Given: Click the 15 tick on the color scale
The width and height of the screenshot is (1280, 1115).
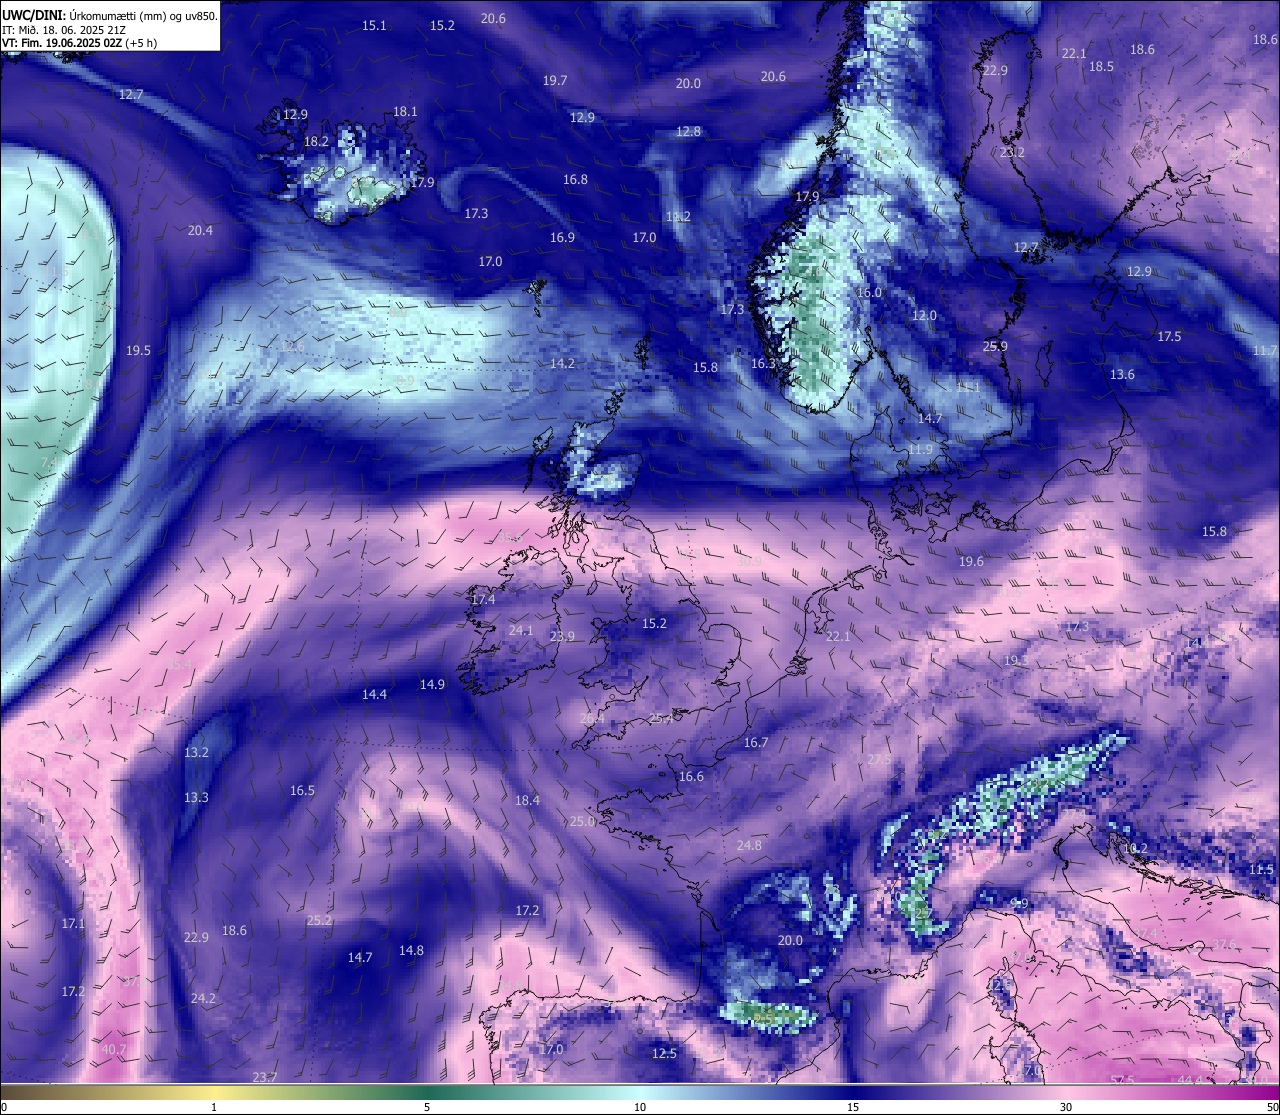Looking at the screenshot, I should click(853, 1106).
